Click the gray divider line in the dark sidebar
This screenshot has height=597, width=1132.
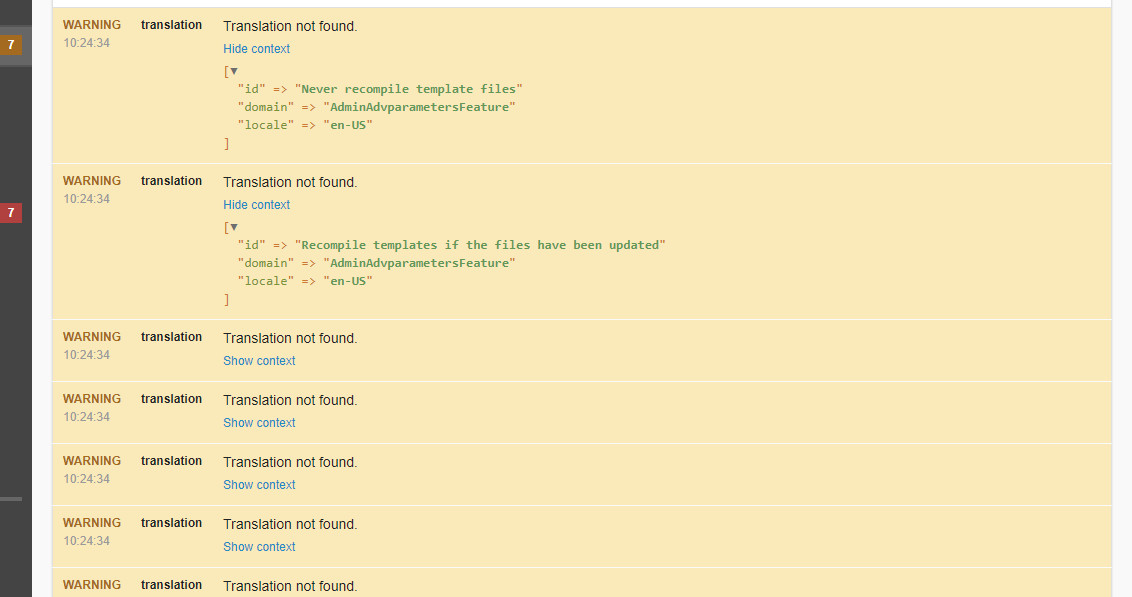11,499
